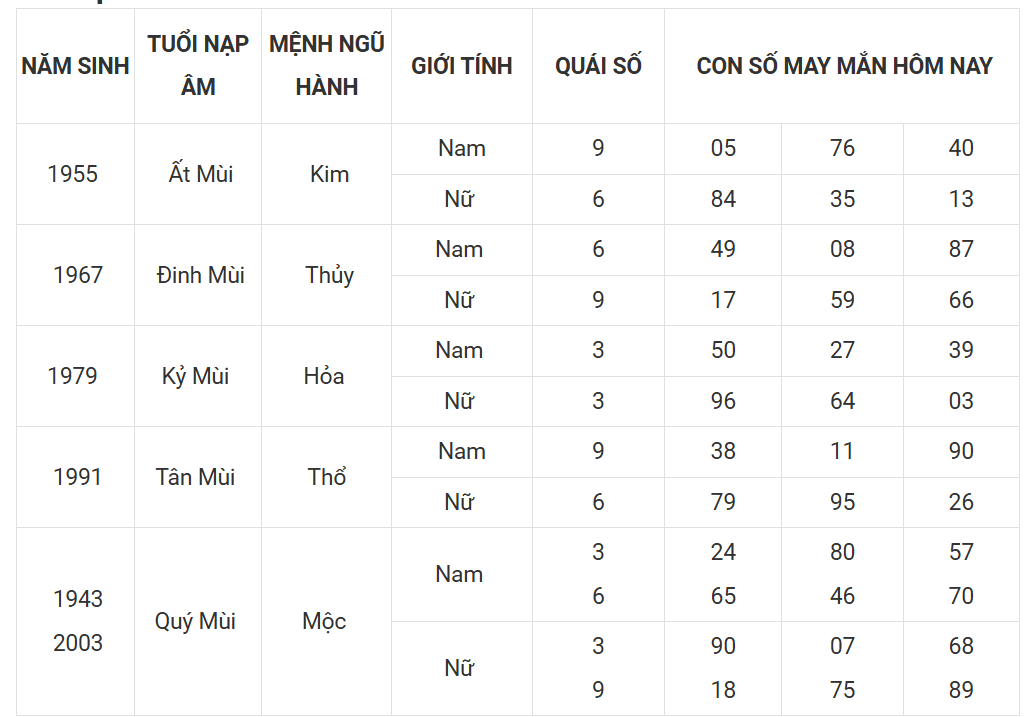The width and height of the screenshot is (1035, 717).
Task: Select the TUỔI NẠP ÂM header cell
Action: (198, 66)
